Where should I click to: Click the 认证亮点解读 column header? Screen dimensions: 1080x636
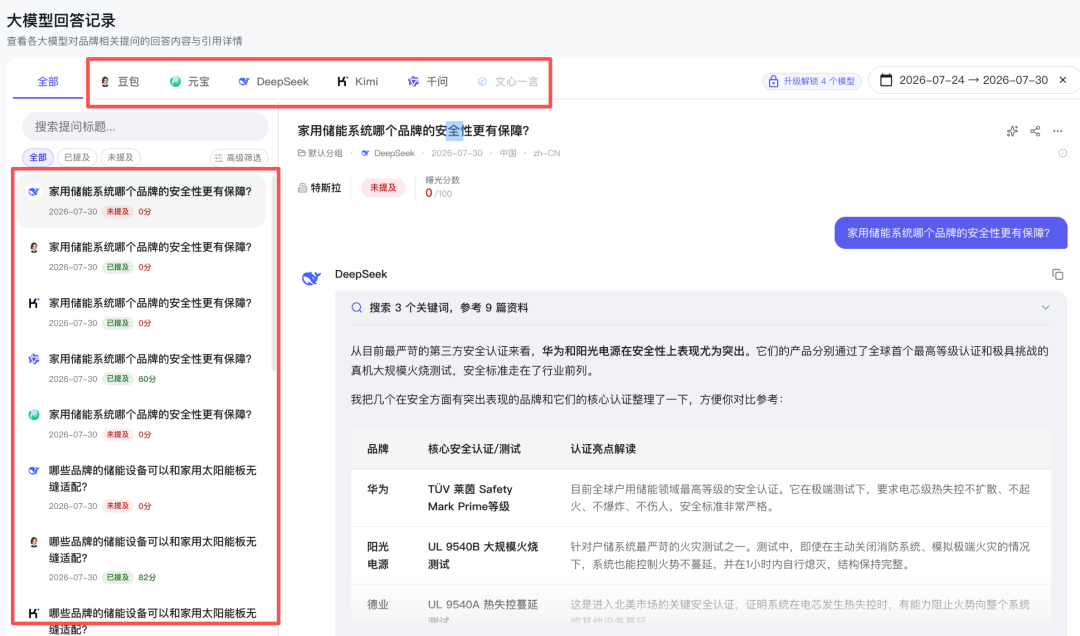603,449
